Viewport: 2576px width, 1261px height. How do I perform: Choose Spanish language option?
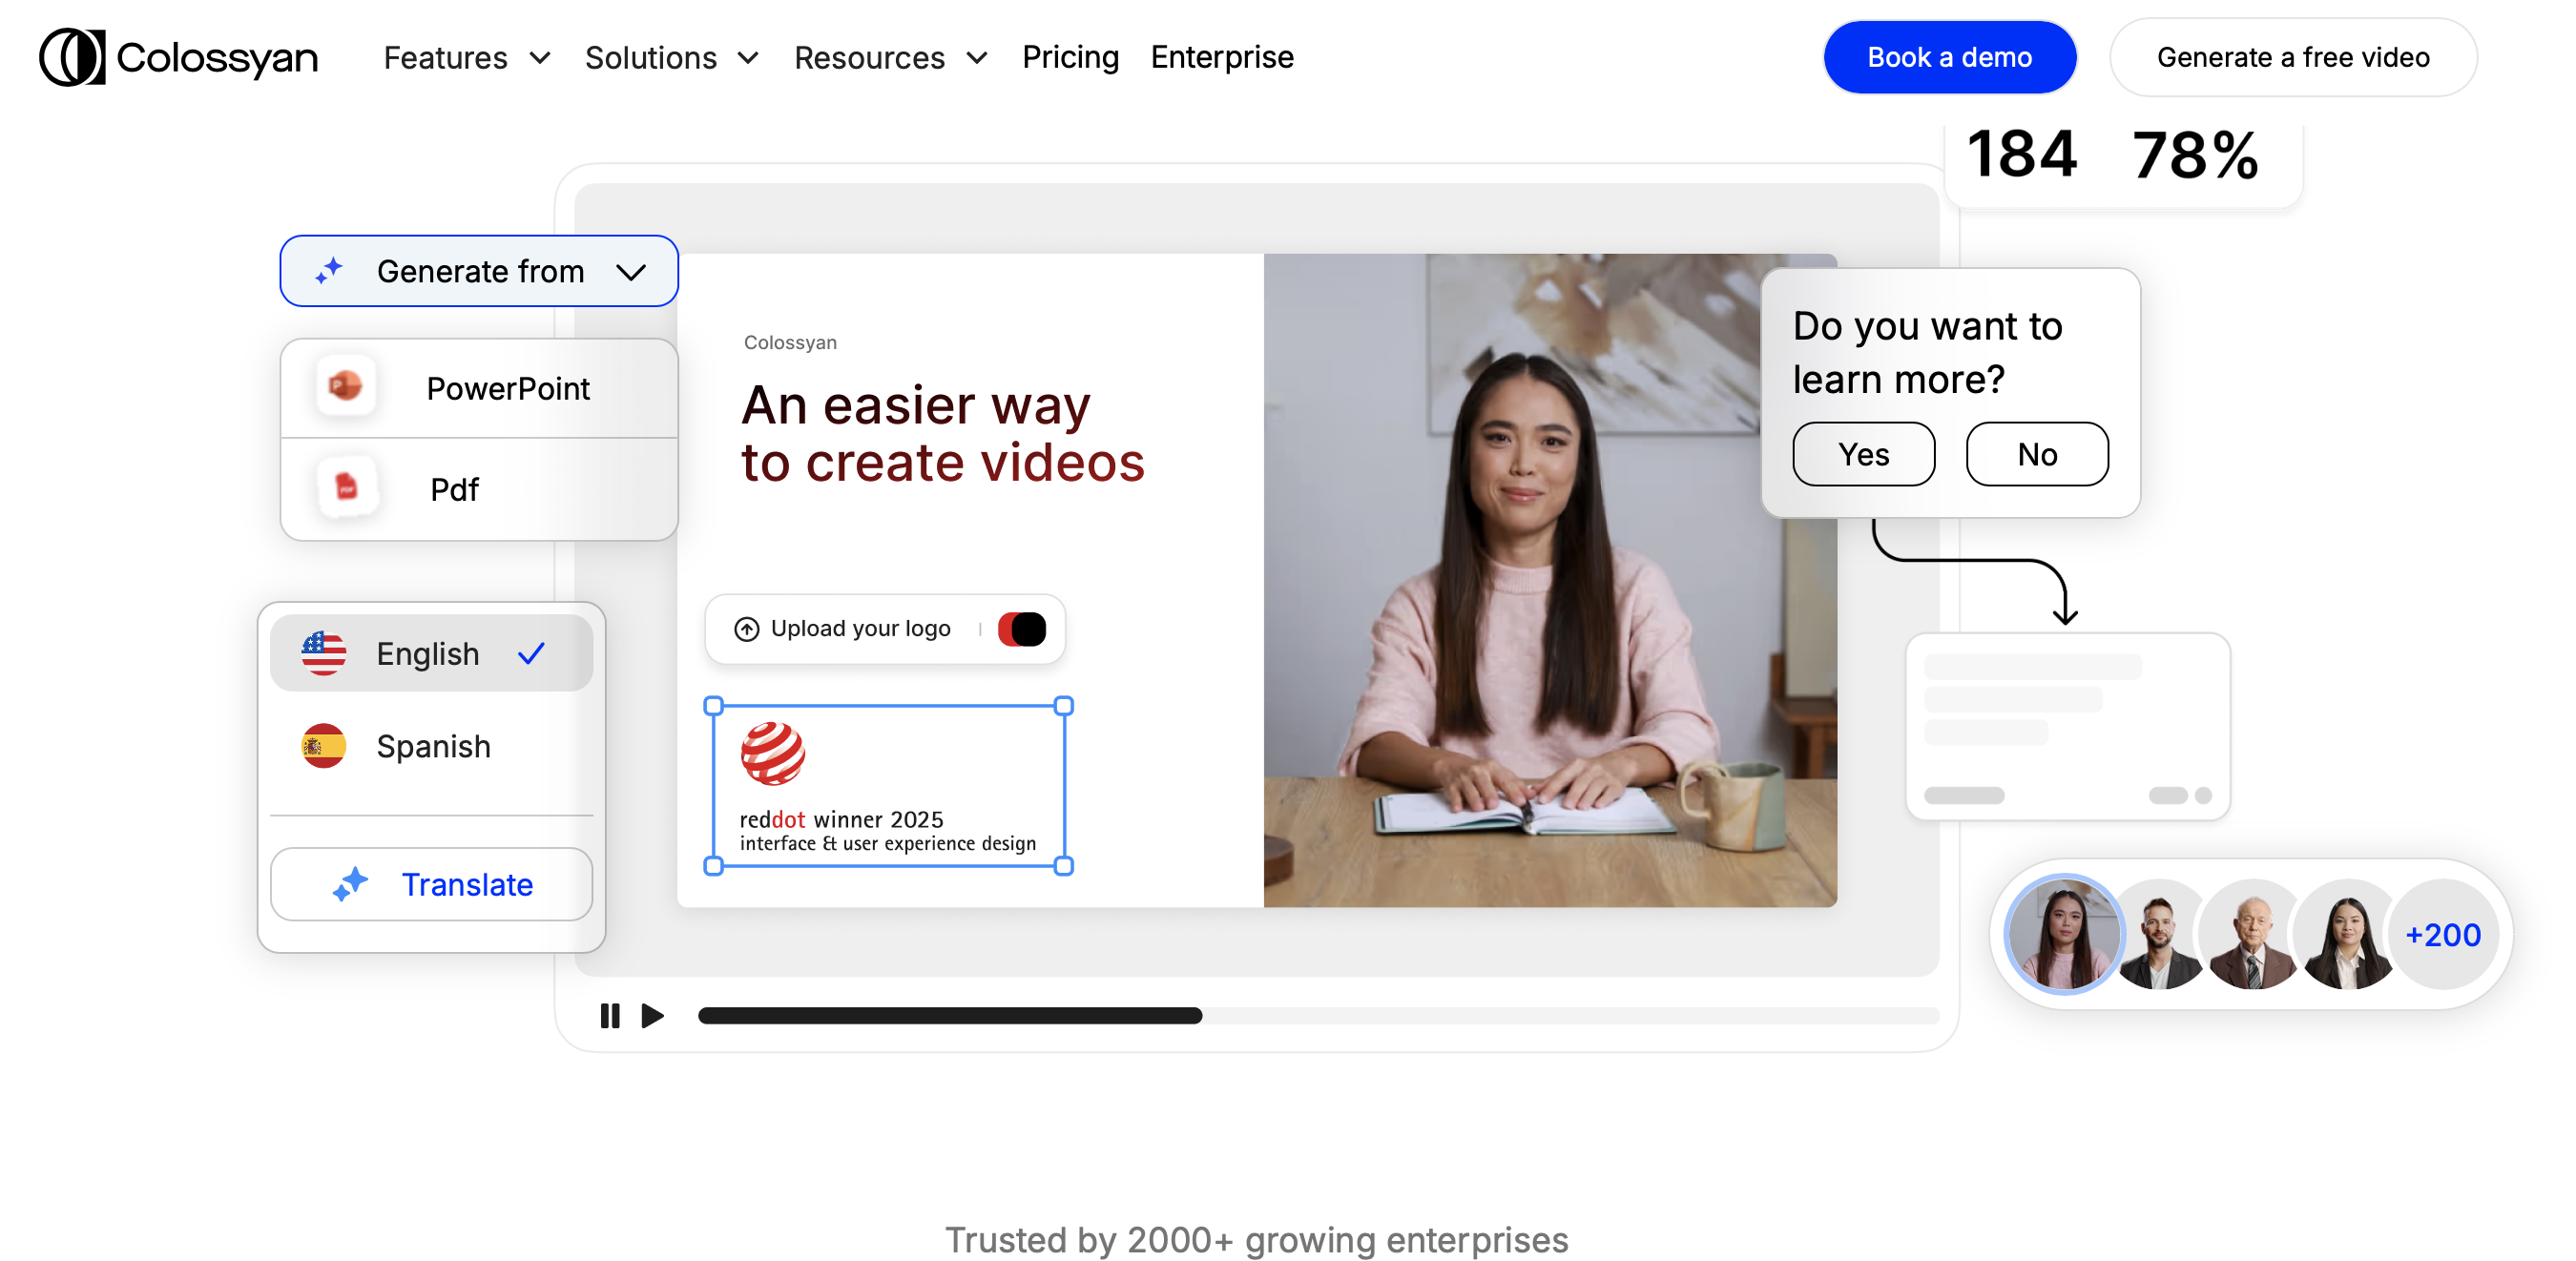pos(432,746)
